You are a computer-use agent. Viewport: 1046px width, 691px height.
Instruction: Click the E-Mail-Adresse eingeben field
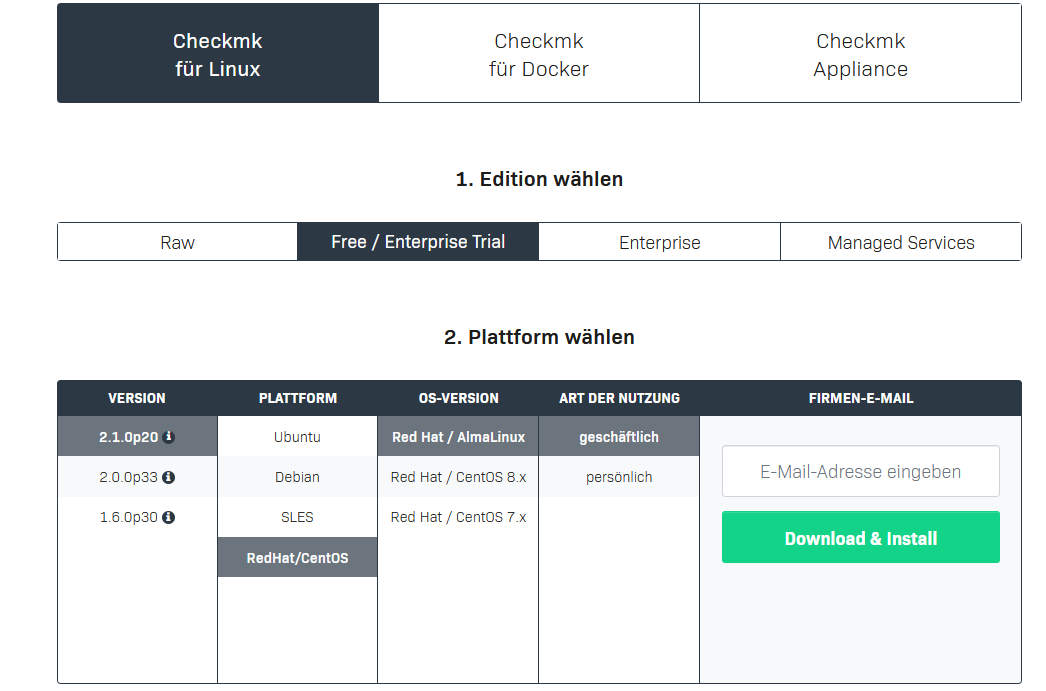pos(860,471)
